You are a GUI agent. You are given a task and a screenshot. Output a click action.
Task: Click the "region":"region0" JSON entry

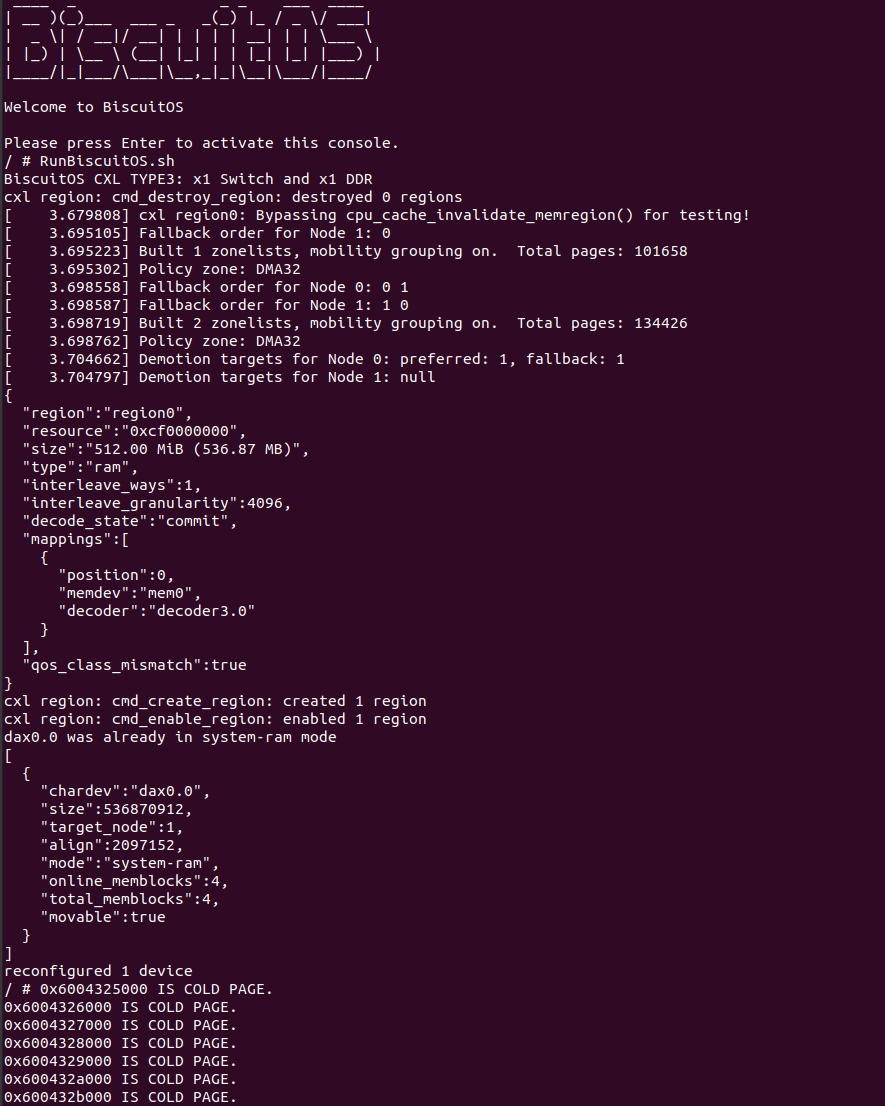tap(107, 413)
